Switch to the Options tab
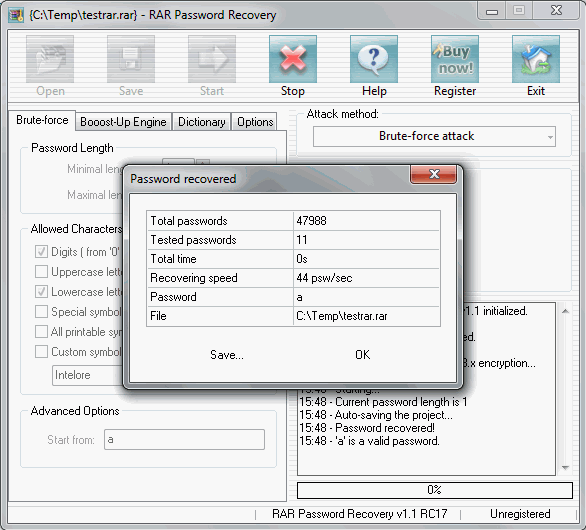Image resolution: width=586 pixels, height=530 pixels. click(x=255, y=122)
